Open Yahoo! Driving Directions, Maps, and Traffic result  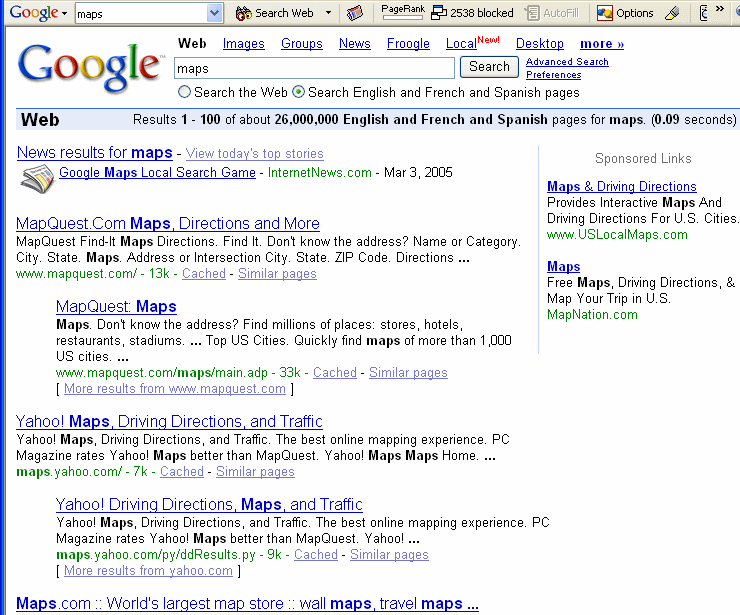tap(209, 504)
